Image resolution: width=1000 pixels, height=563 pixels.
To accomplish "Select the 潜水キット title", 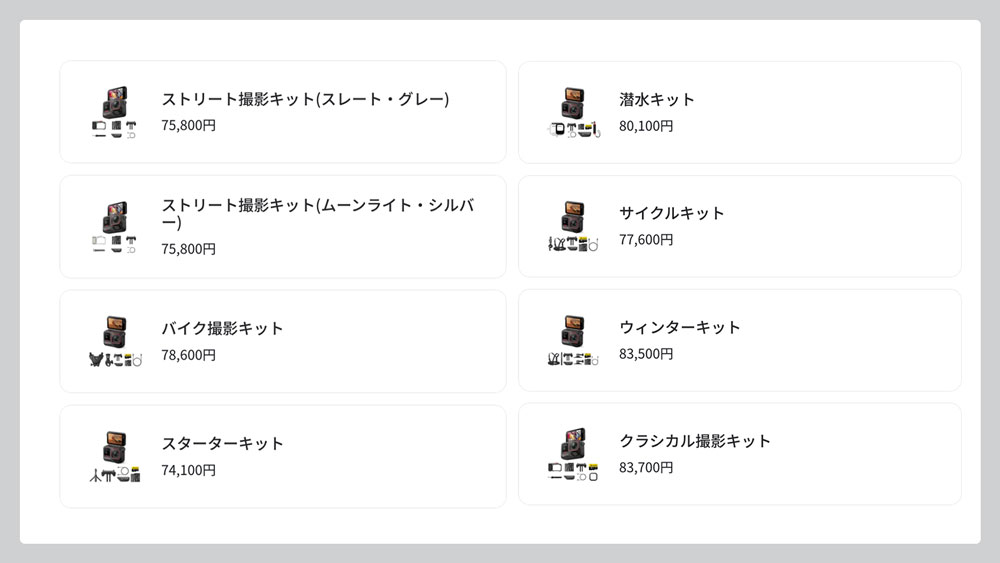I will coord(656,99).
